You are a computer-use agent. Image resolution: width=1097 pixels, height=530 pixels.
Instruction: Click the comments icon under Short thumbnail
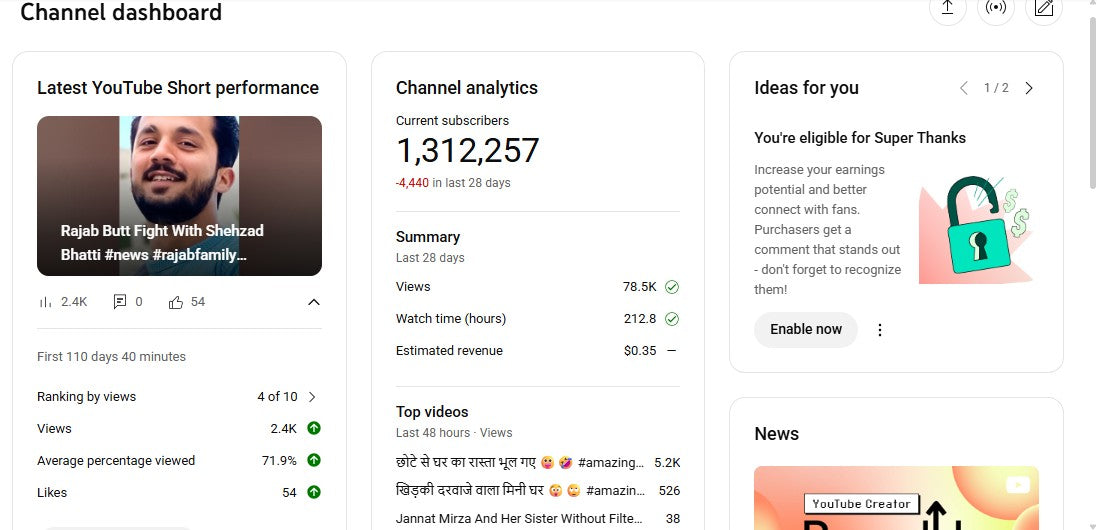[120, 302]
